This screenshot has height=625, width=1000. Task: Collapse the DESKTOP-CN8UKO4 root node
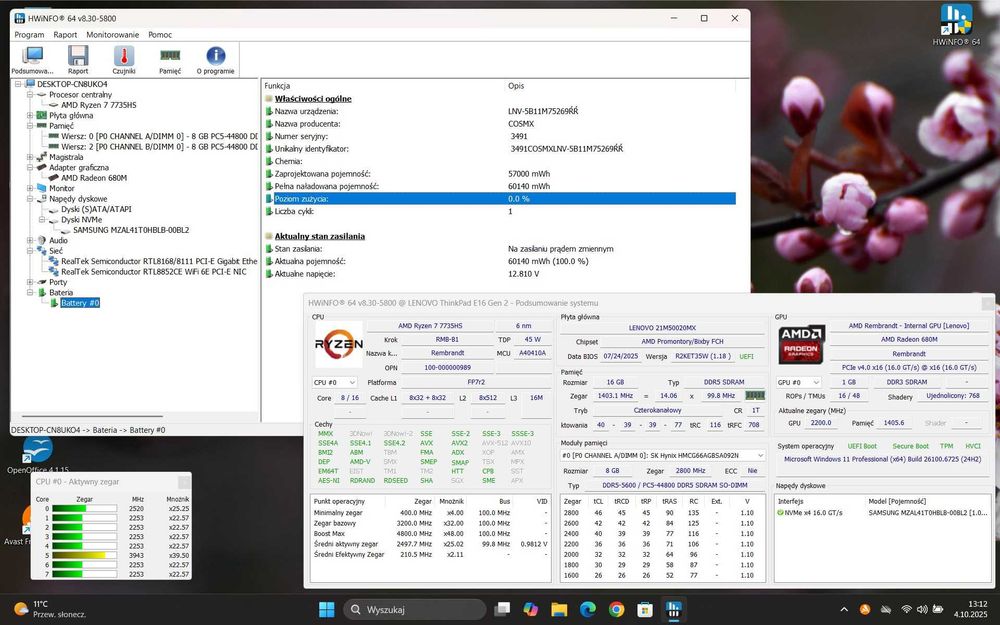pyautogui.click(x=18, y=84)
